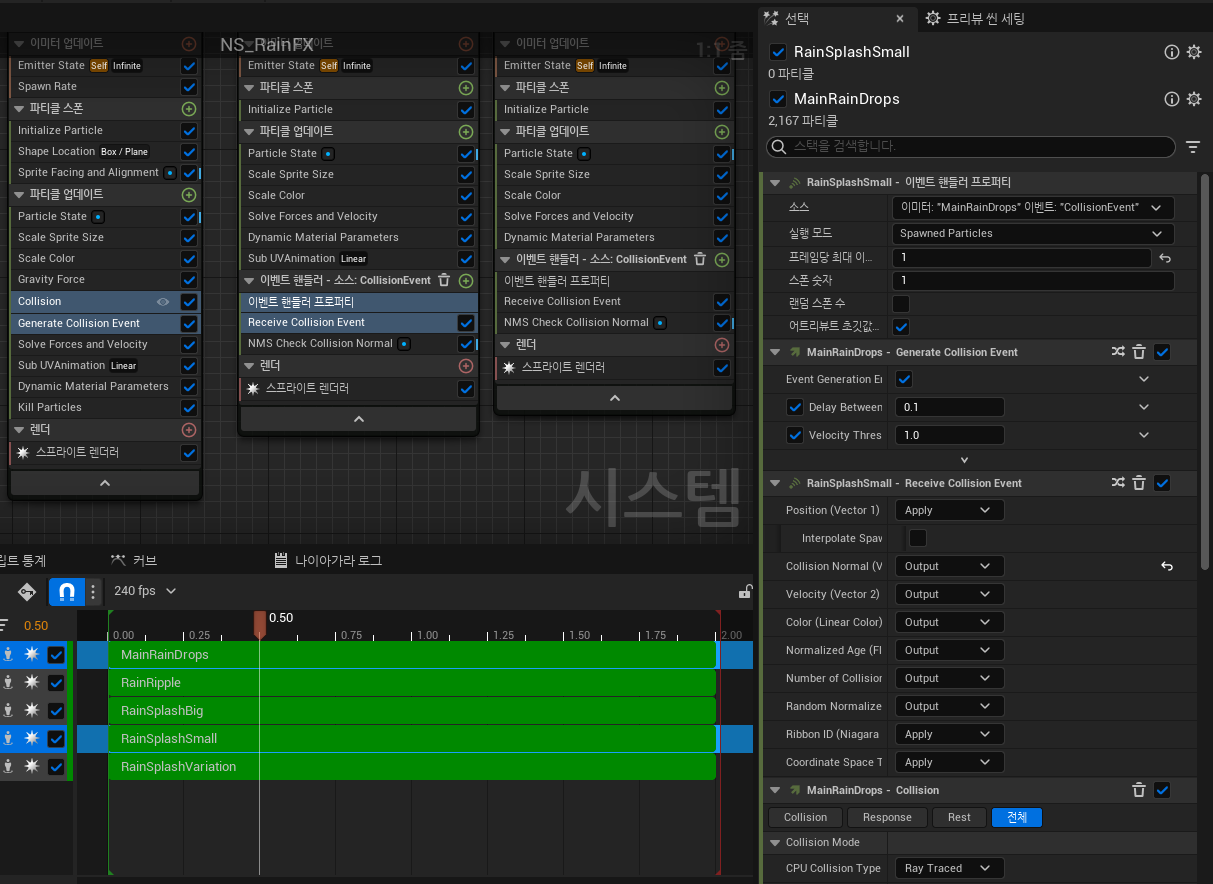Filter properties by Rest button
The width and height of the screenshot is (1213, 884).
959,817
